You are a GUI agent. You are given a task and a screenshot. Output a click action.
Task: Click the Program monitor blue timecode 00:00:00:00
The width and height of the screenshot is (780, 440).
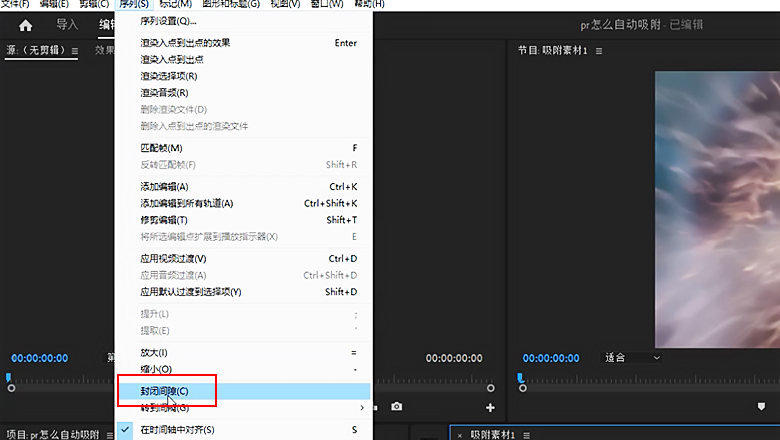tap(551, 358)
